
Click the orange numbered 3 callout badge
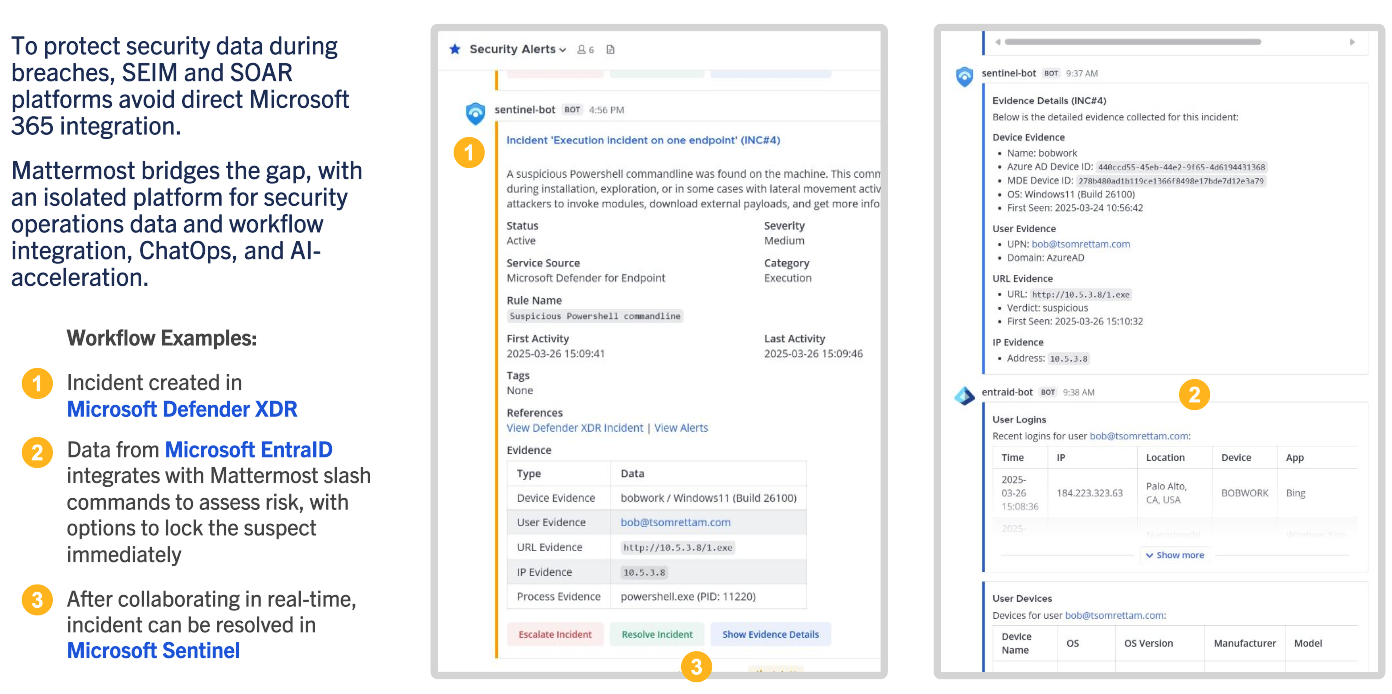coord(697,668)
